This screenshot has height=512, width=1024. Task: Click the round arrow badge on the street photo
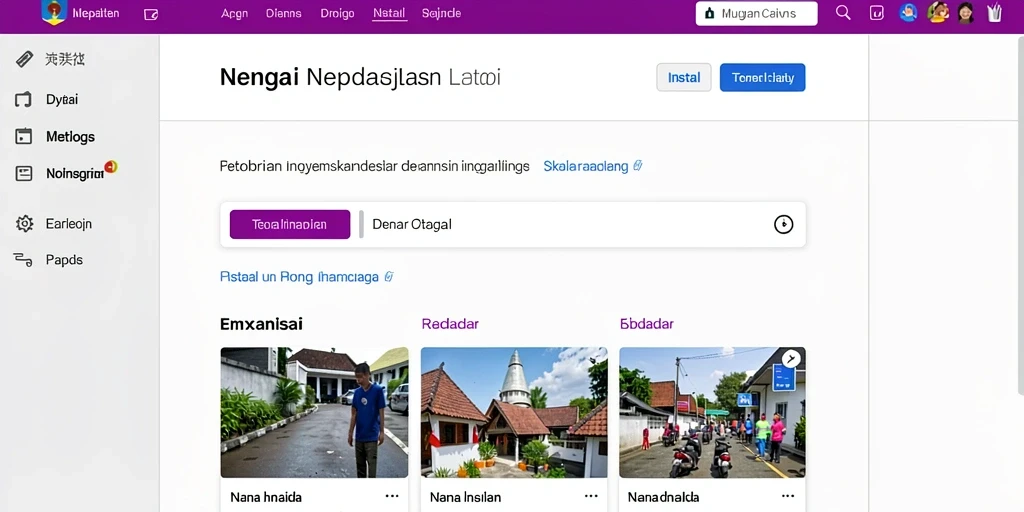pyautogui.click(x=791, y=359)
